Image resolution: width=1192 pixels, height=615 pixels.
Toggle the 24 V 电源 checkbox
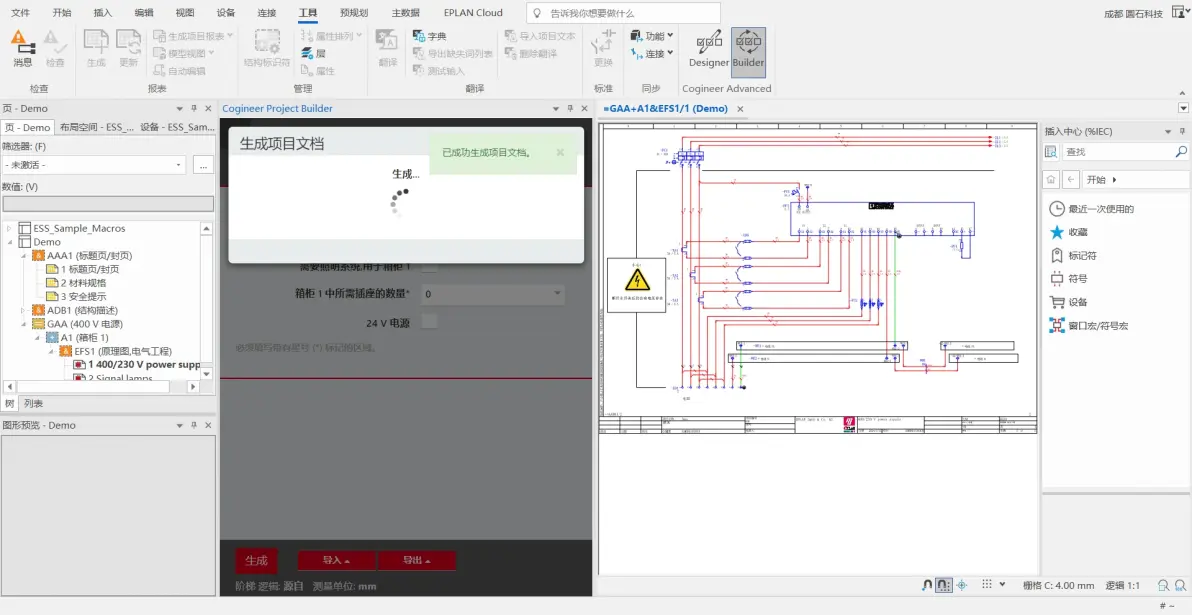click(430, 322)
